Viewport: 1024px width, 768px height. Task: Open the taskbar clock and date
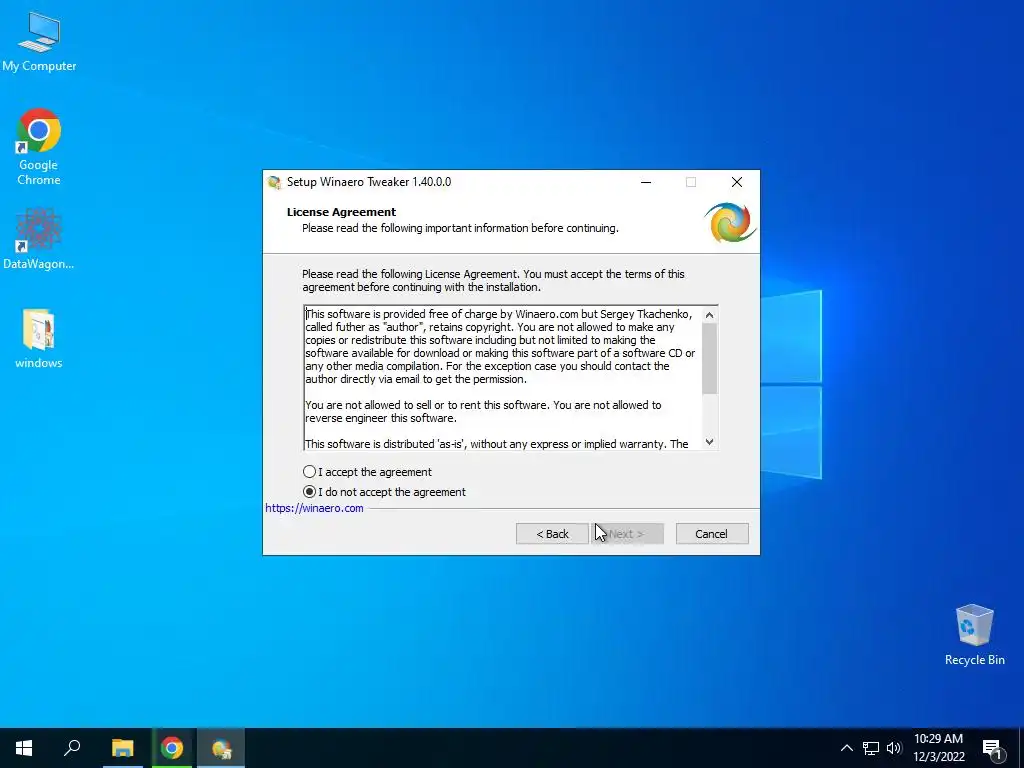(x=938, y=748)
